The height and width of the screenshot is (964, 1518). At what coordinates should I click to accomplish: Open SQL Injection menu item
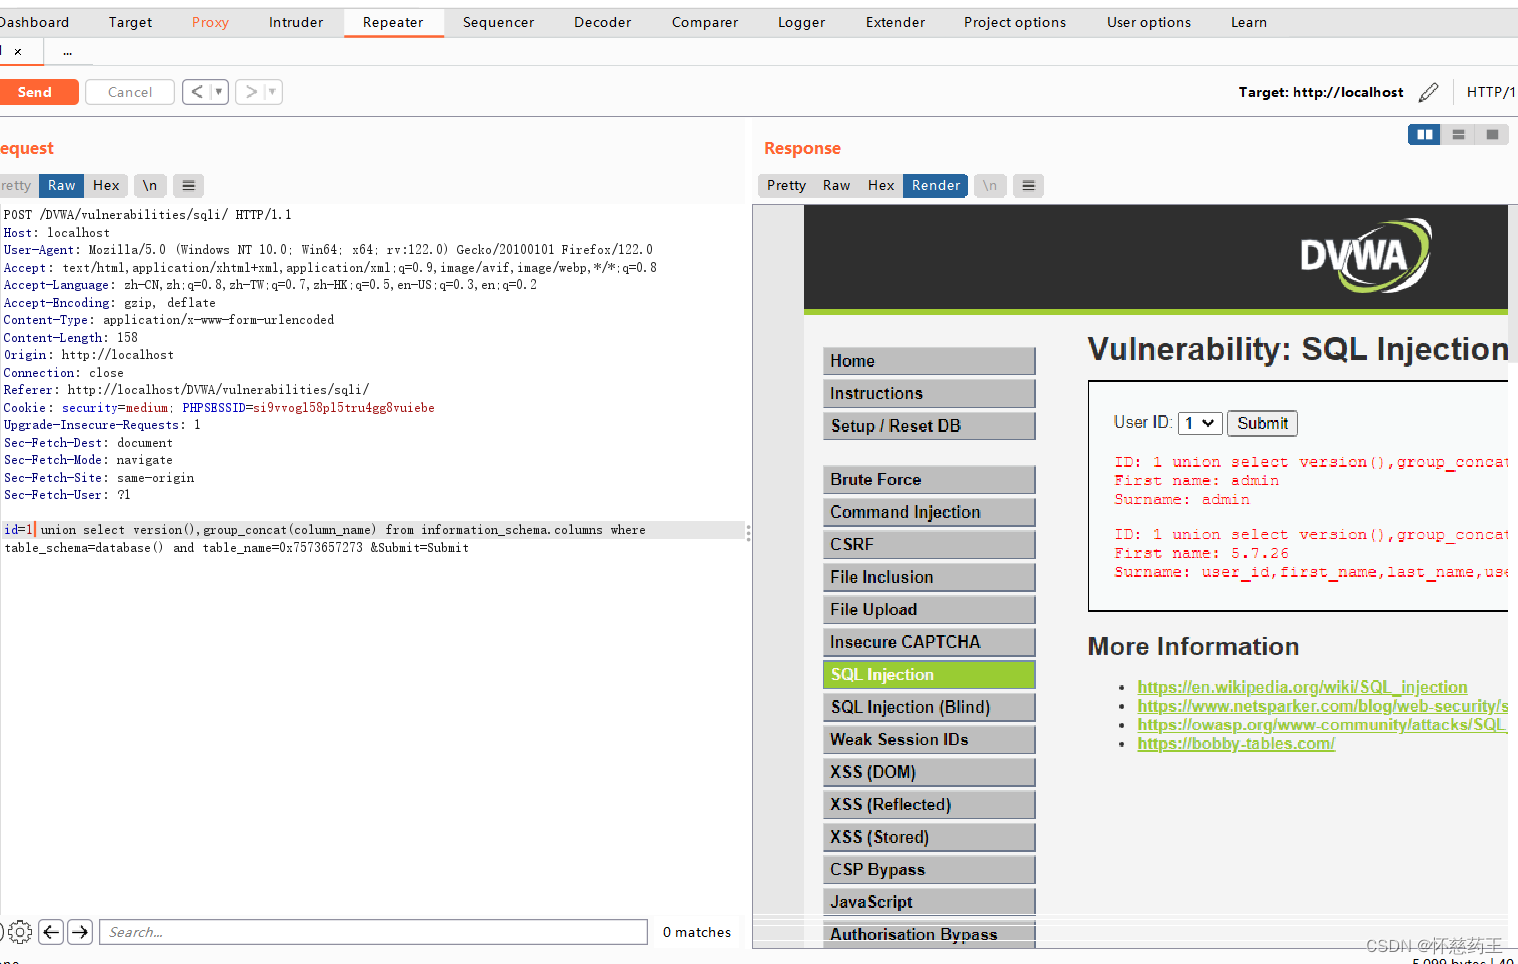click(929, 674)
